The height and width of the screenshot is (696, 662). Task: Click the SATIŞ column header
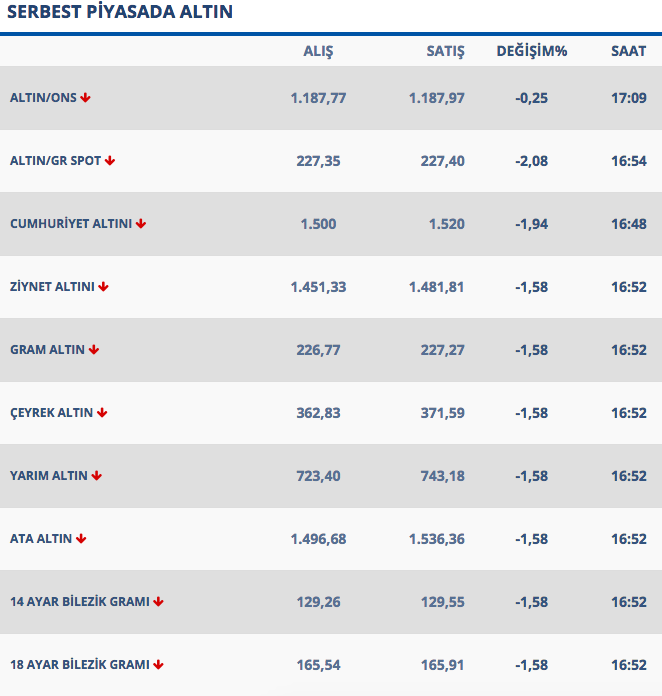(x=445, y=51)
